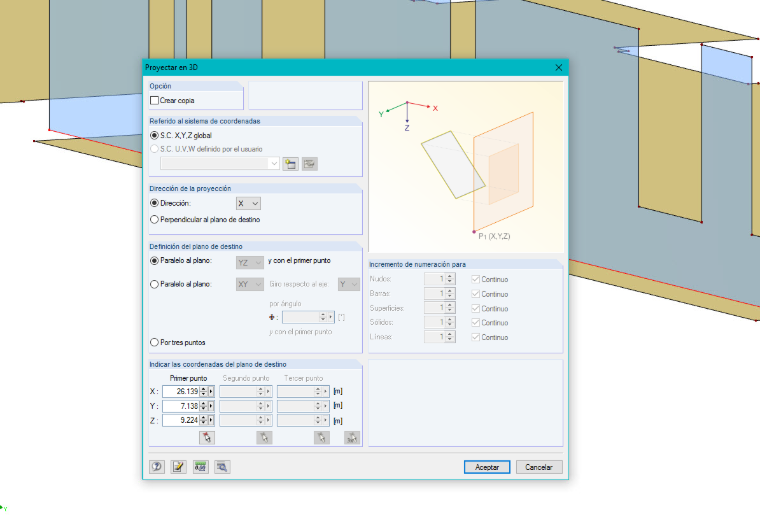Edit user coordinate system icon

coord(310,164)
